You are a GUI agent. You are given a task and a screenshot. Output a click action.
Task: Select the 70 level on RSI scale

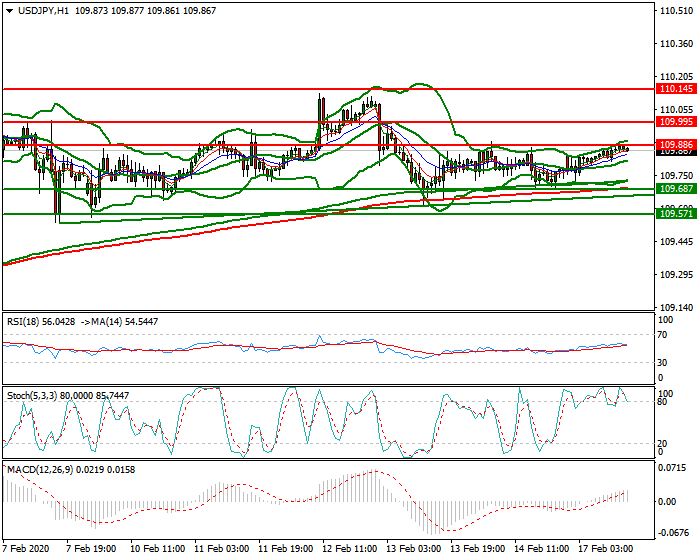662,335
